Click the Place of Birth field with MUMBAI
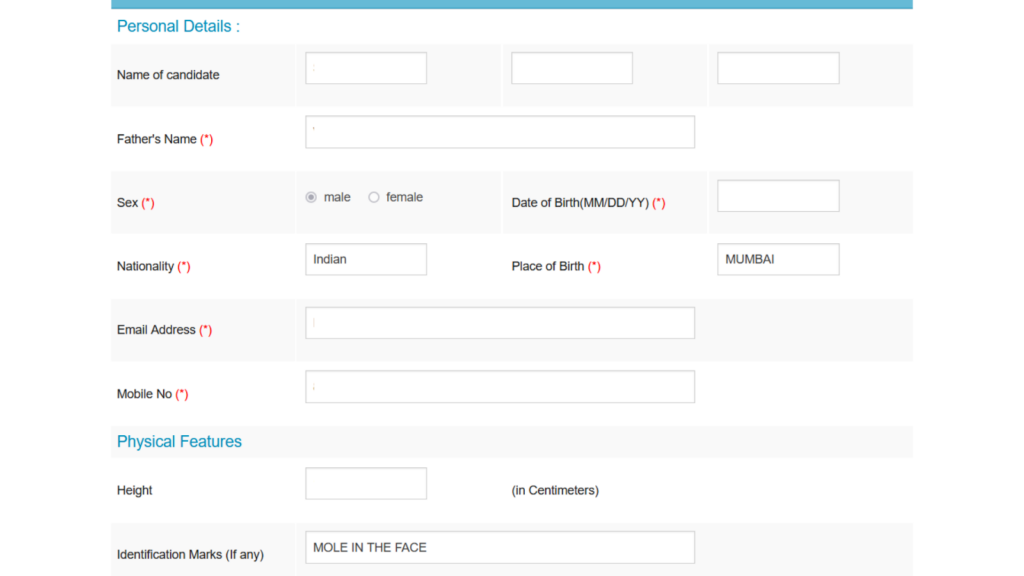The width and height of the screenshot is (1024, 576). point(778,260)
